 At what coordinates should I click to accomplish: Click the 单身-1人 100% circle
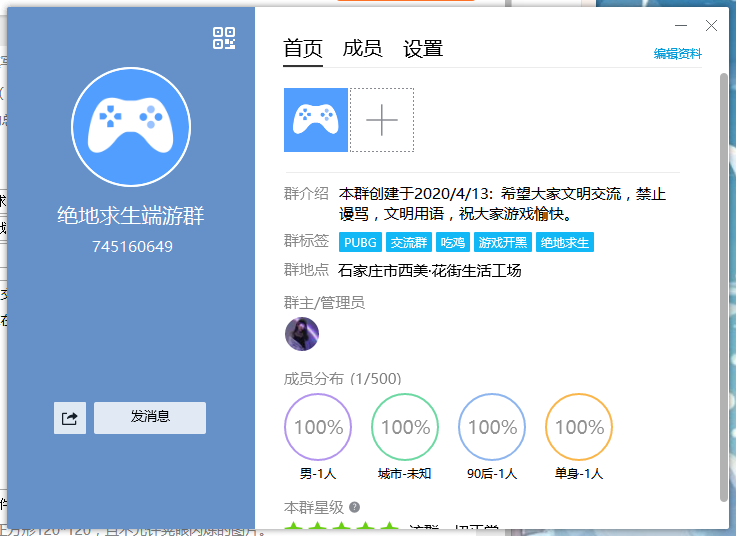tap(579, 427)
